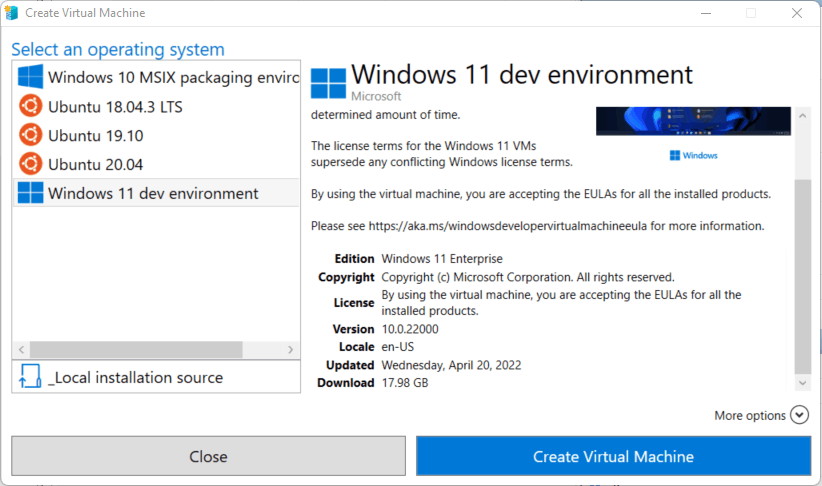
Task: Click the large Windows logo beside the heading
Action: (x=328, y=83)
